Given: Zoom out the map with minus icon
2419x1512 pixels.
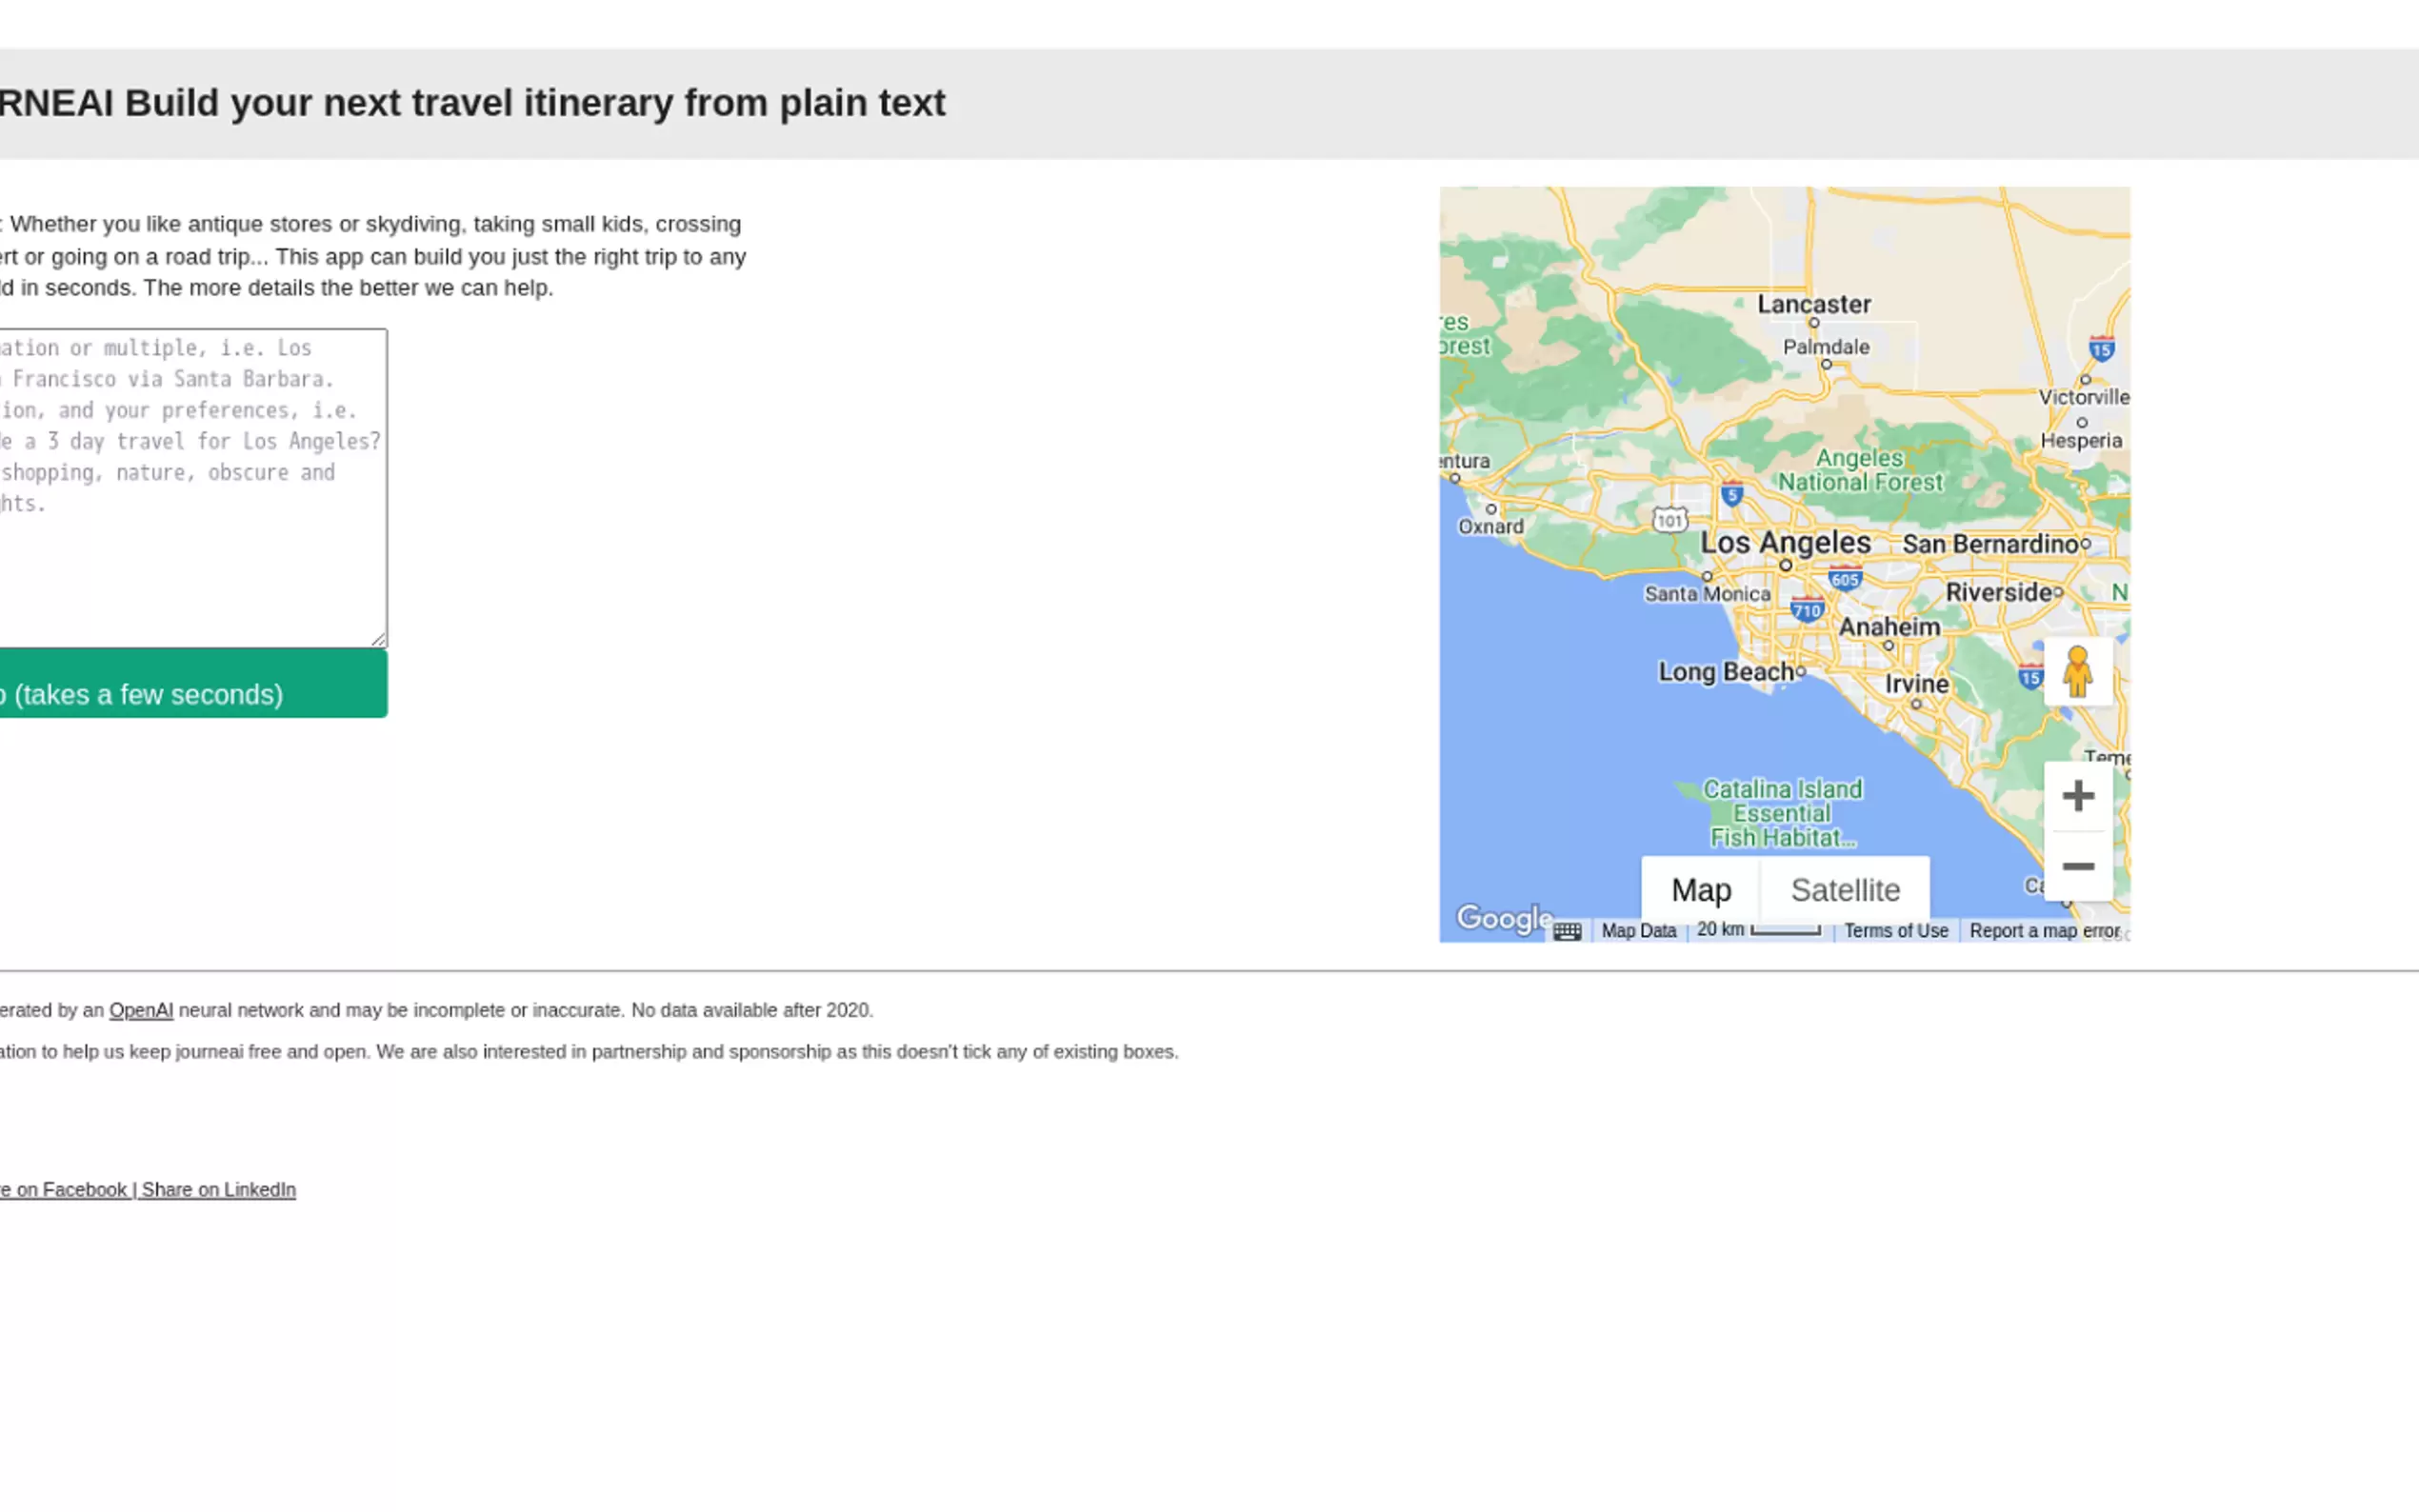Looking at the screenshot, I should tap(2077, 866).
